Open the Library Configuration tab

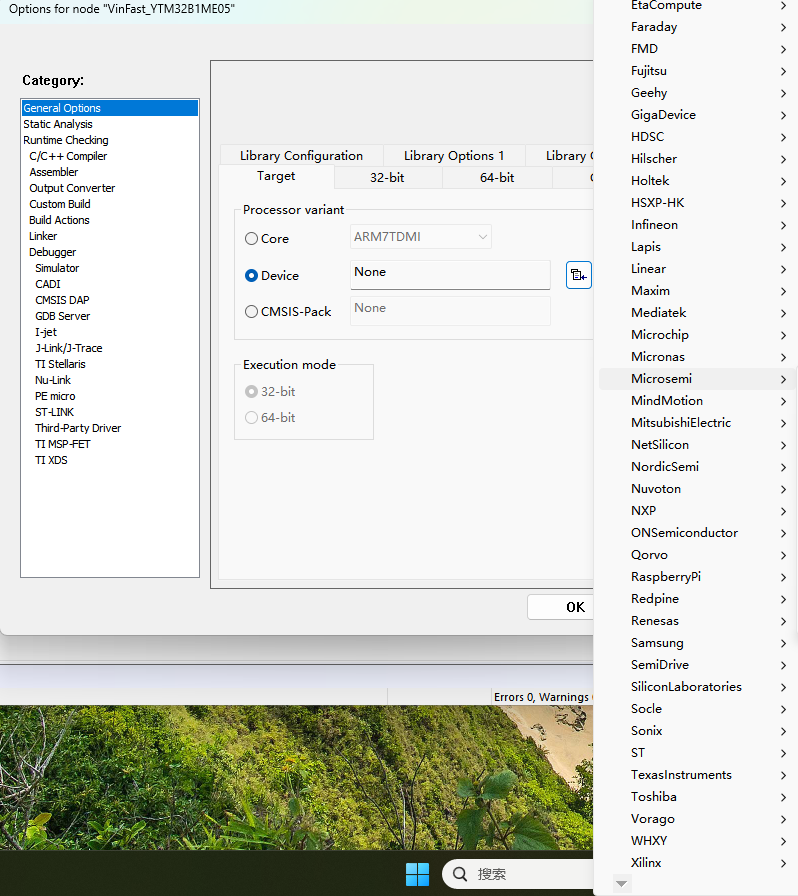[301, 155]
